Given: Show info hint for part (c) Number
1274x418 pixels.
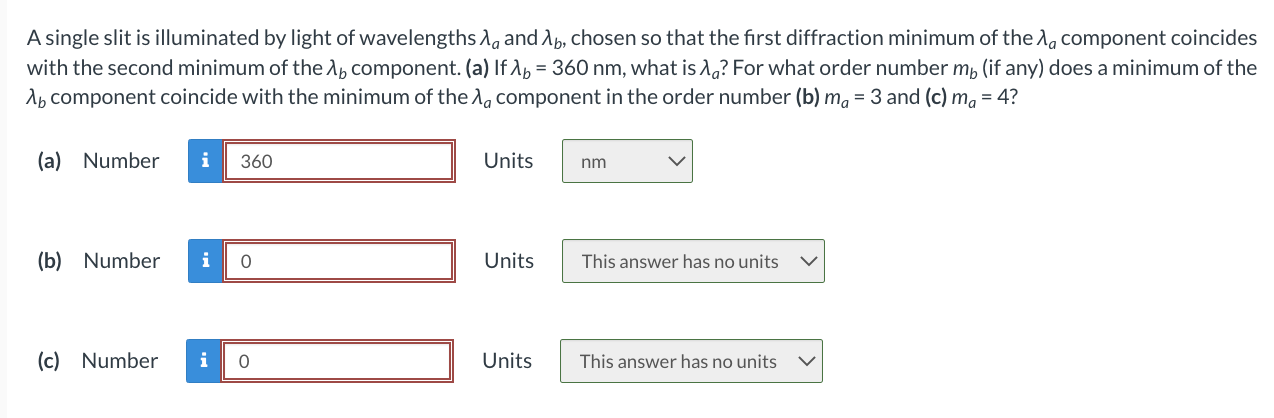Looking at the screenshot, I should [203, 361].
